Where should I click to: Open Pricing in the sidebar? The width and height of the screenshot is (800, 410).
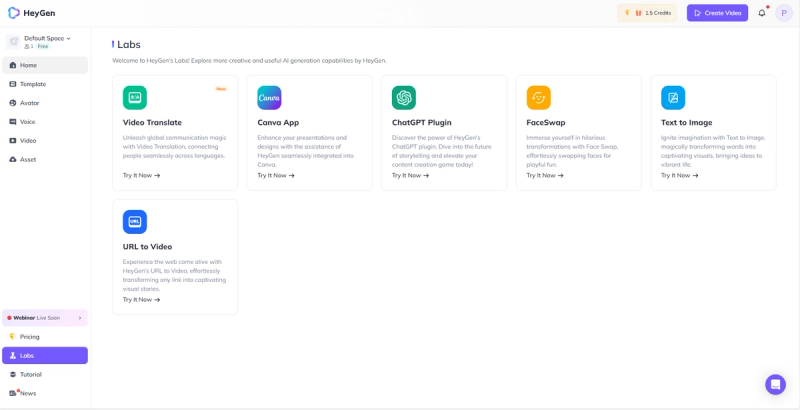pyautogui.click(x=45, y=337)
